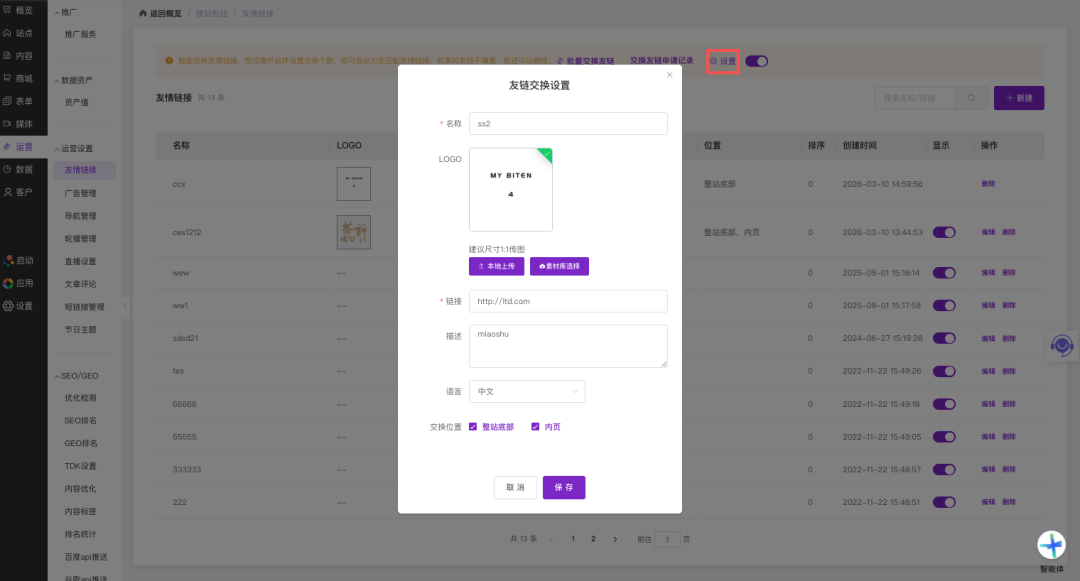Click into the 描述 textarea
This screenshot has height=581, width=1080.
[x=568, y=346]
